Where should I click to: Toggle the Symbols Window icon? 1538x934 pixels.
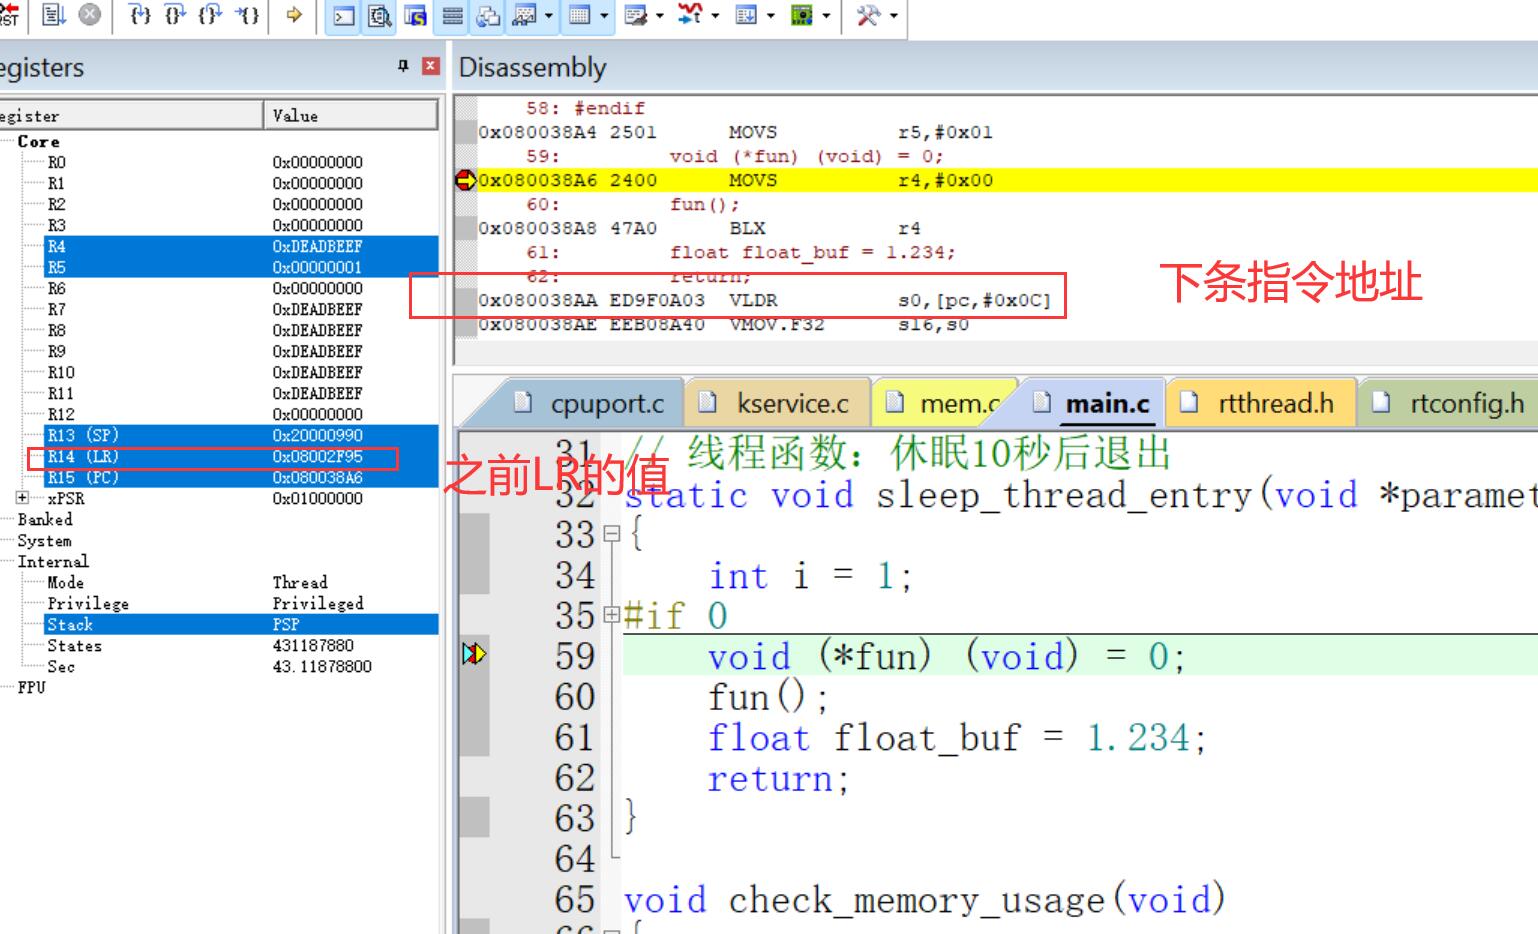(415, 16)
